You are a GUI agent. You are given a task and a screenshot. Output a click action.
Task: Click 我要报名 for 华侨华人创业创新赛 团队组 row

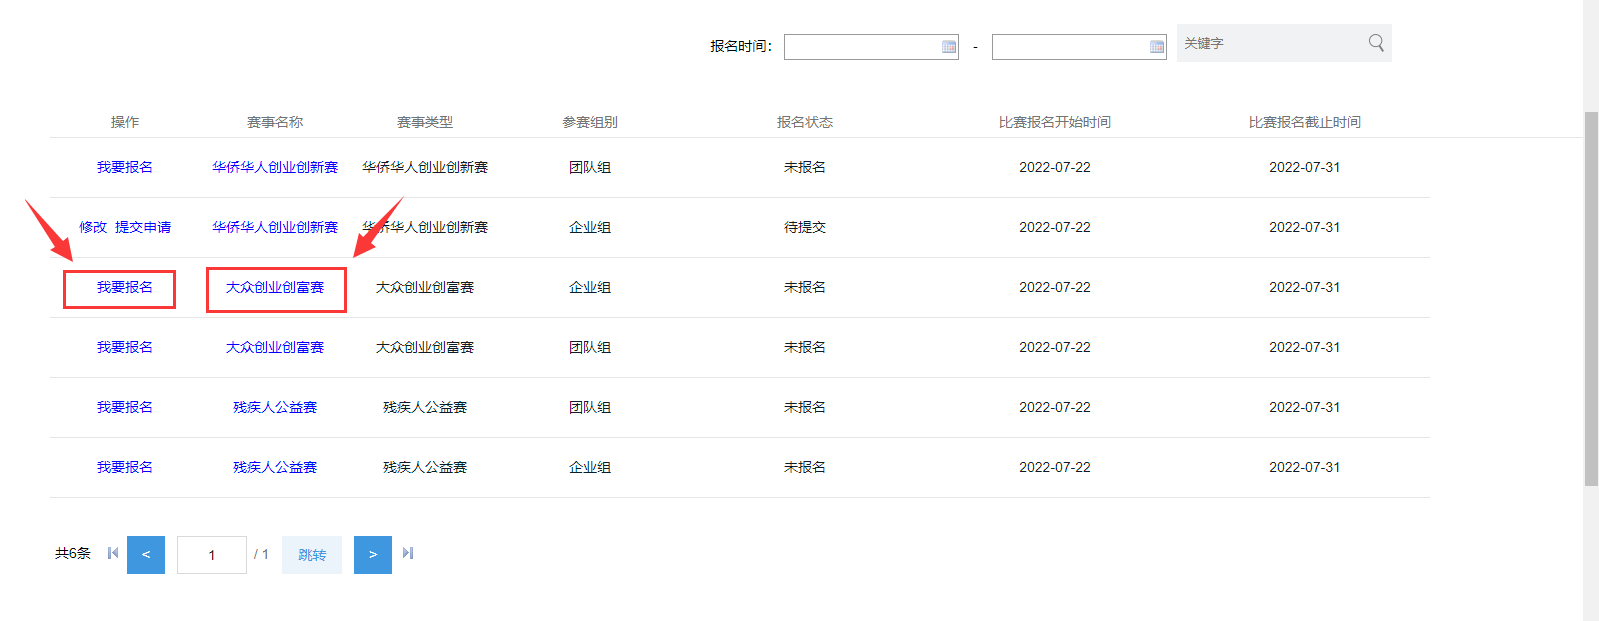point(125,167)
